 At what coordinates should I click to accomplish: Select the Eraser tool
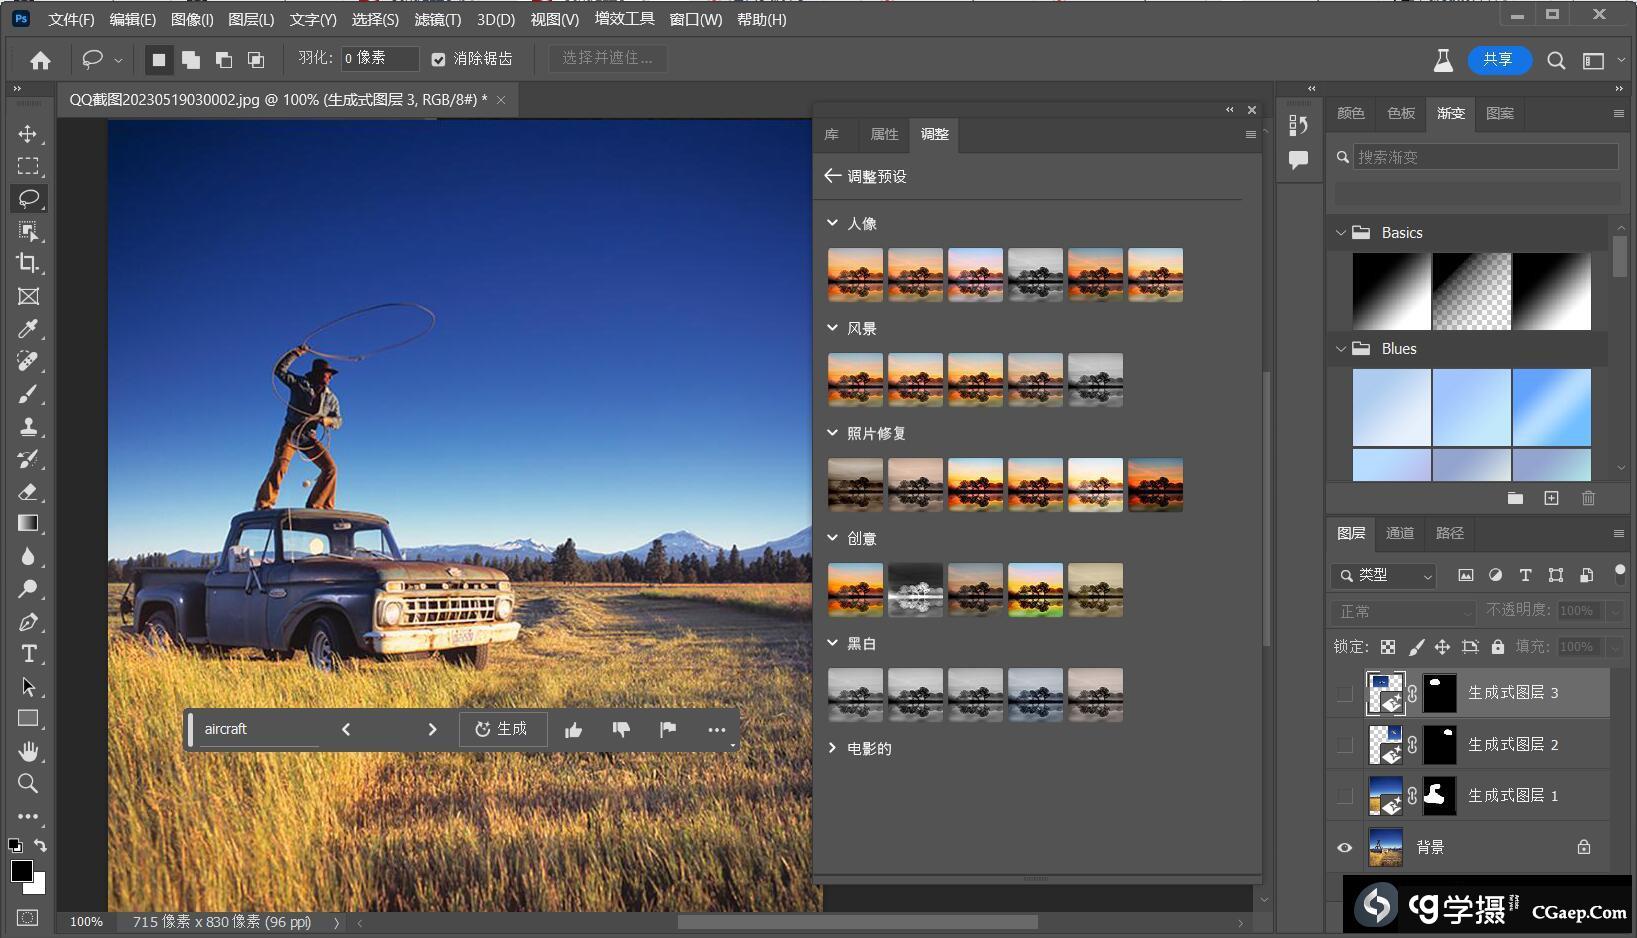coord(28,491)
